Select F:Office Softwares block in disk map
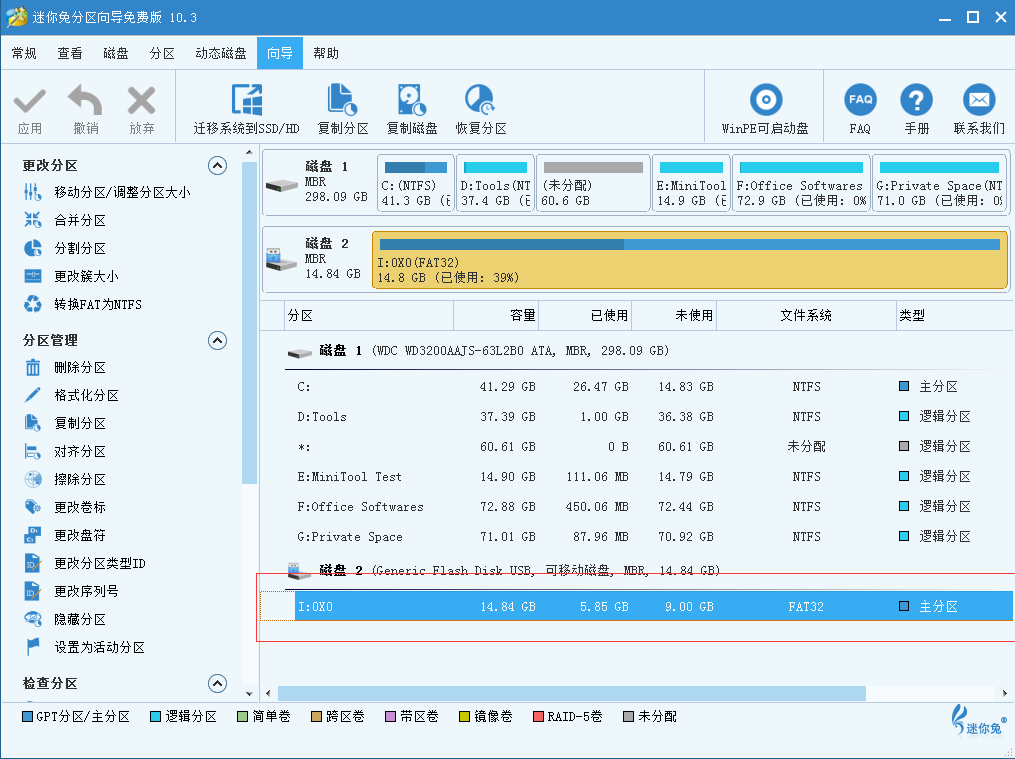 click(x=801, y=183)
